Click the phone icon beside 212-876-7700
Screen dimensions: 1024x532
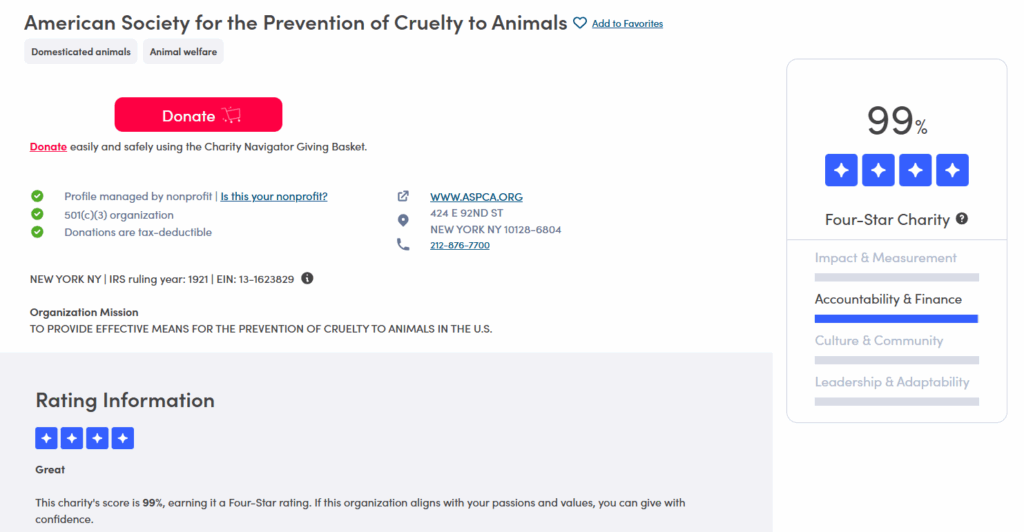403,245
